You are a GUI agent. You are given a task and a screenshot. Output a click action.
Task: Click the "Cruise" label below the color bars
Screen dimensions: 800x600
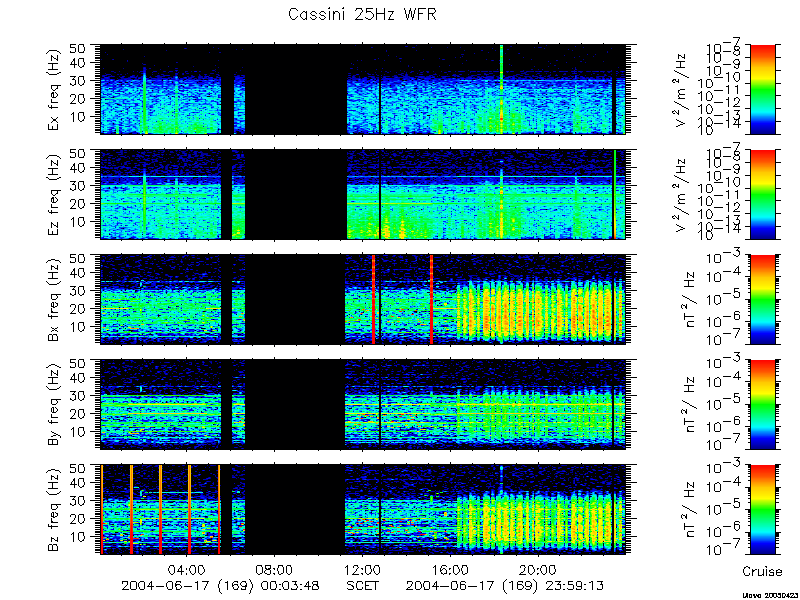click(x=762, y=571)
